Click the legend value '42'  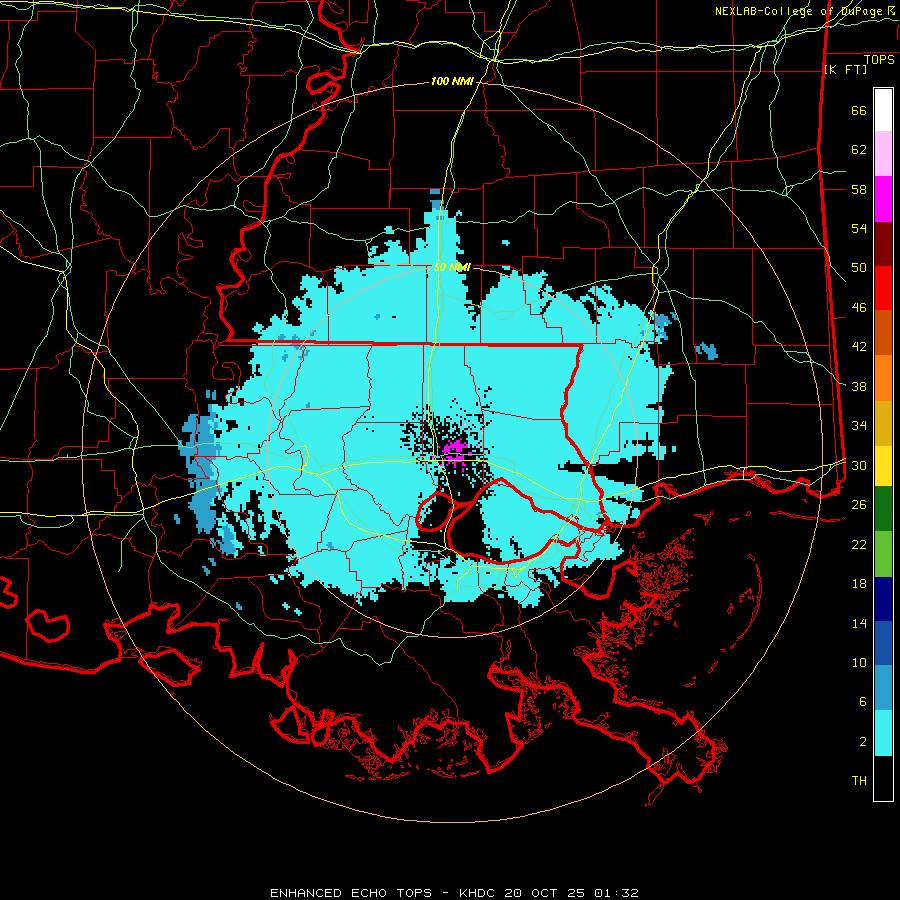click(x=859, y=347)
